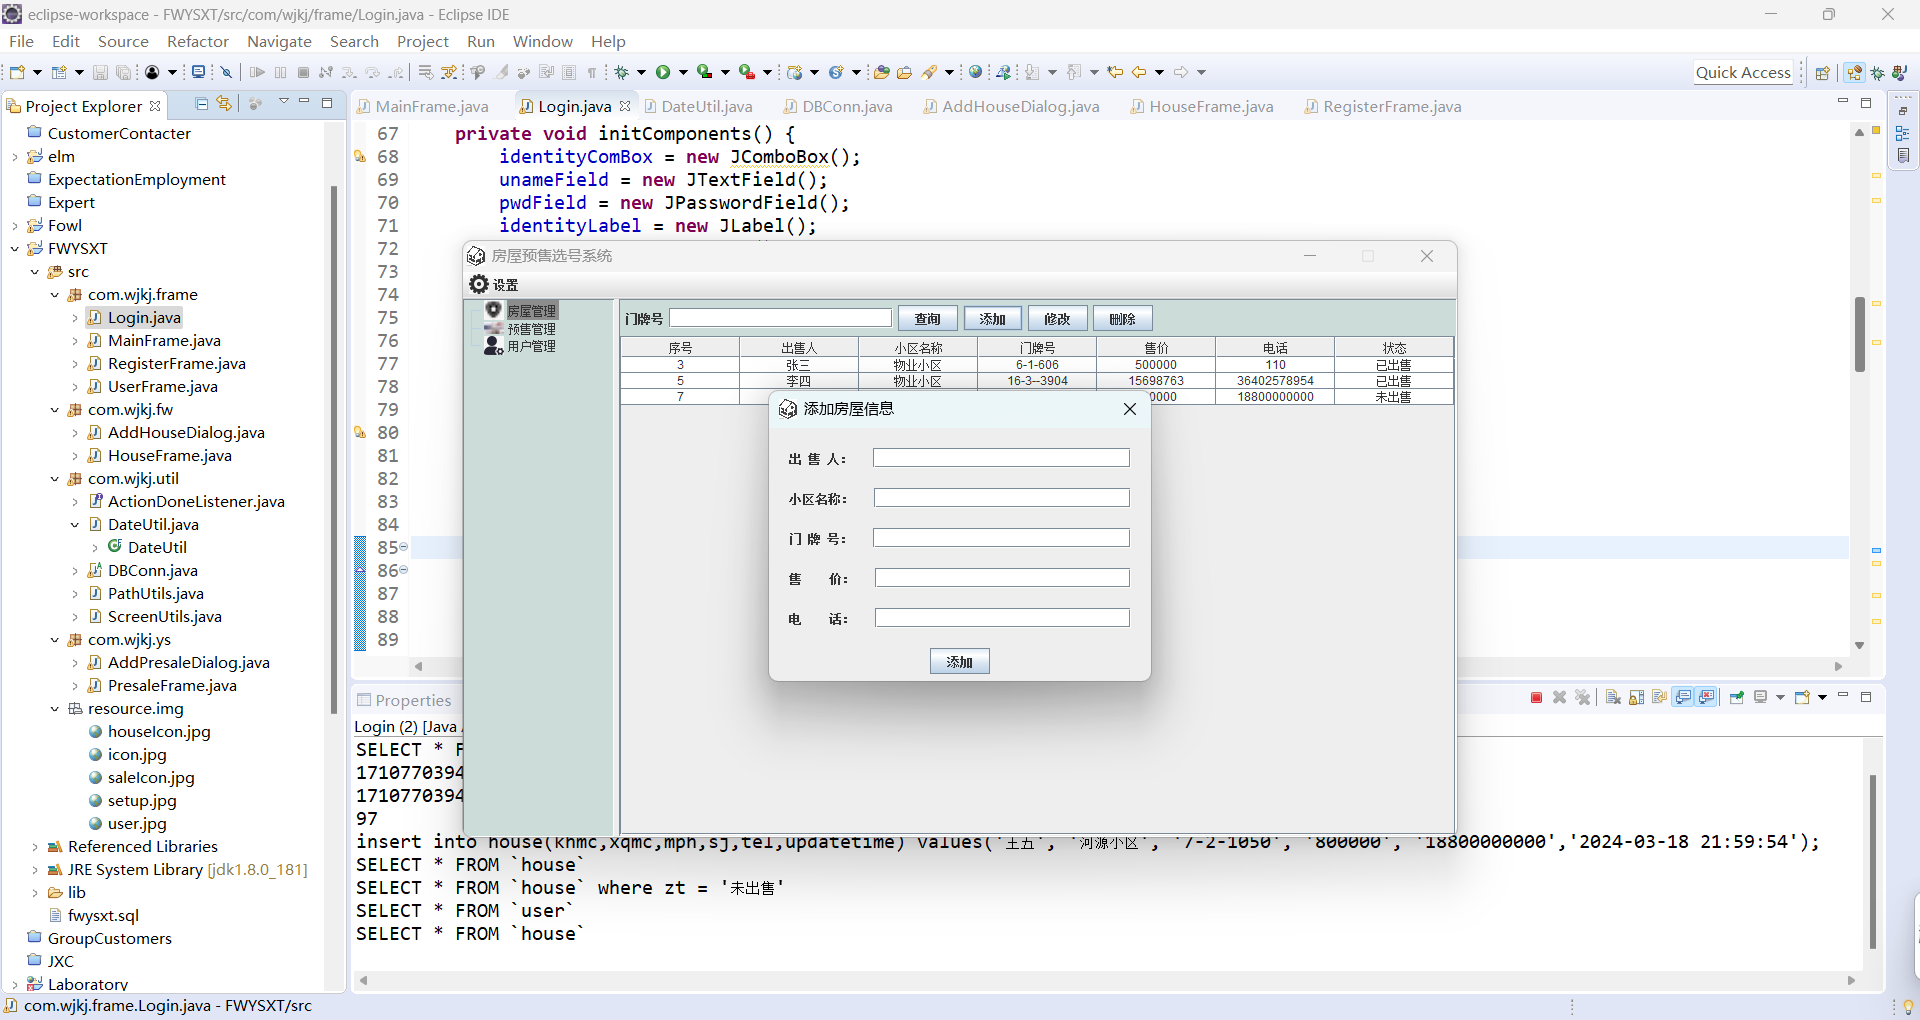Click the Open Task icon
Viewport: 1920px width, 1020px height.
[x=904, y=72]
